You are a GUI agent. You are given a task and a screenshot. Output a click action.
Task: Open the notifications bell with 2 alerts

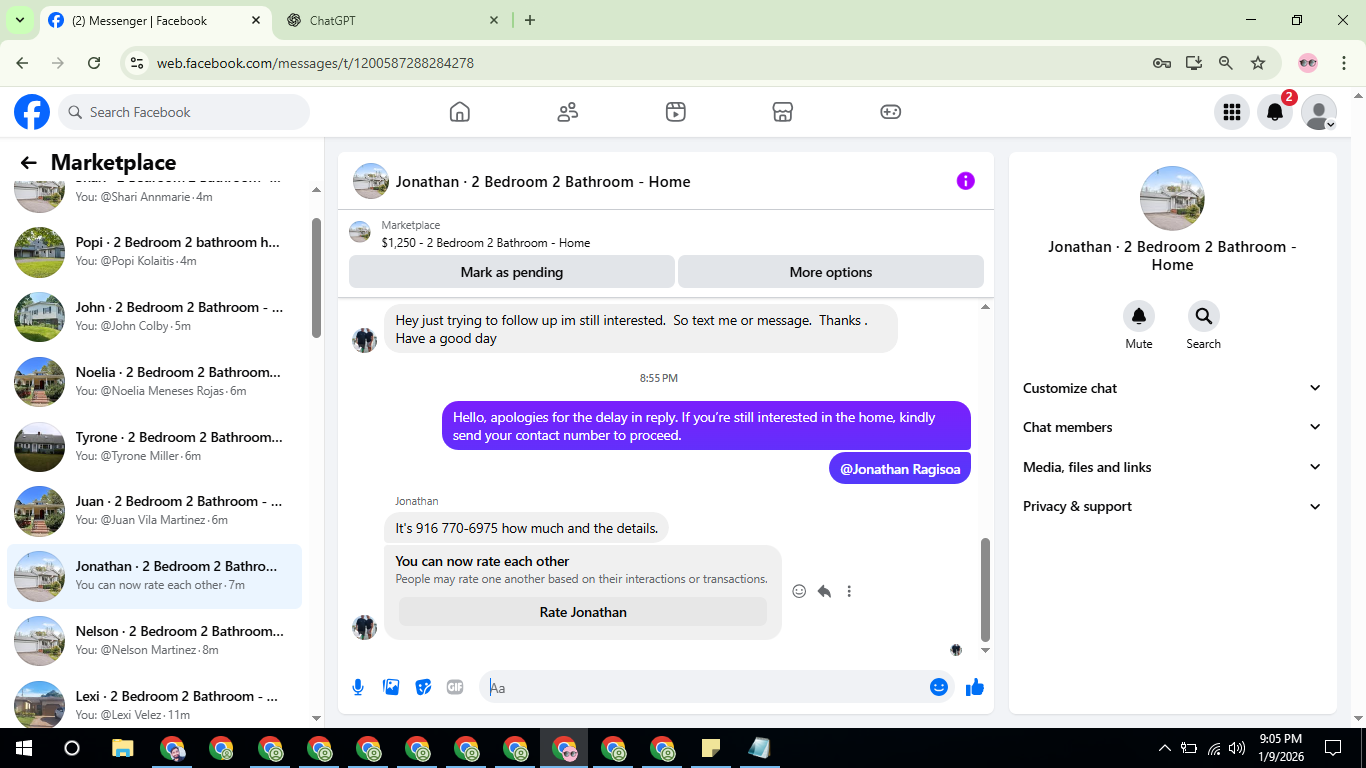(x=1275, y=112)
